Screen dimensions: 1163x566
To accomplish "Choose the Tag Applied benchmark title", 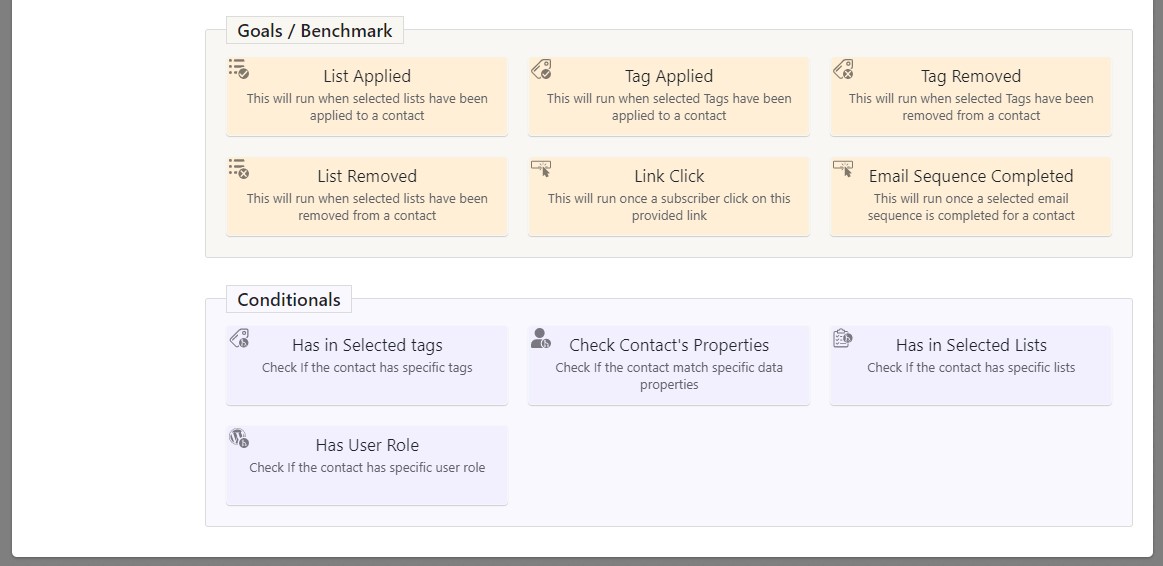I will click(669, 76).
